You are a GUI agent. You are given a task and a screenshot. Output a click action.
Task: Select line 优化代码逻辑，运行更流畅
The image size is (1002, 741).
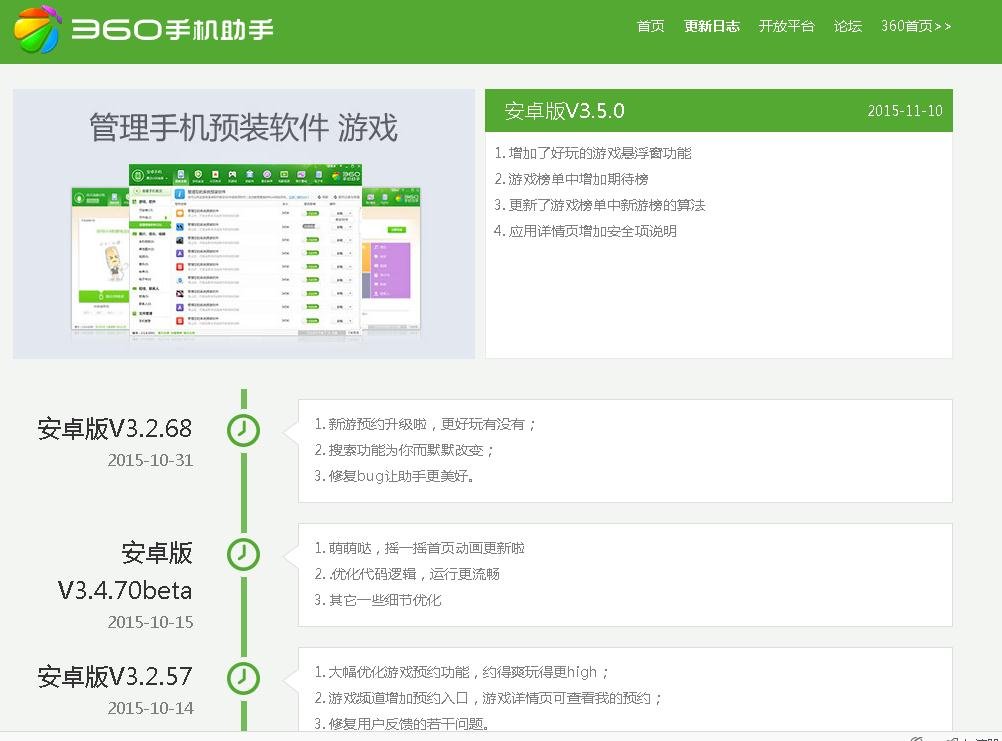[407, 574]
